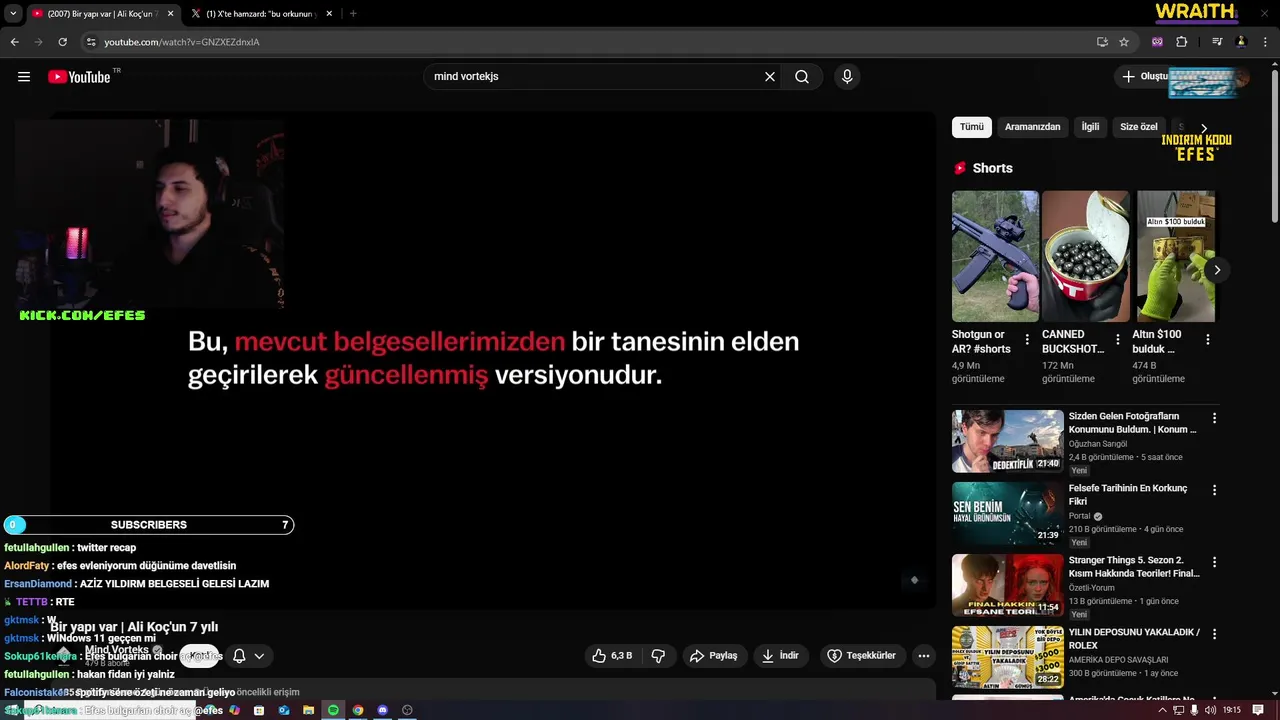Open the tab search dropdown arrow
Image resolution: width=1280 pixels, height=720 pixels.
[x=13, y=14]
